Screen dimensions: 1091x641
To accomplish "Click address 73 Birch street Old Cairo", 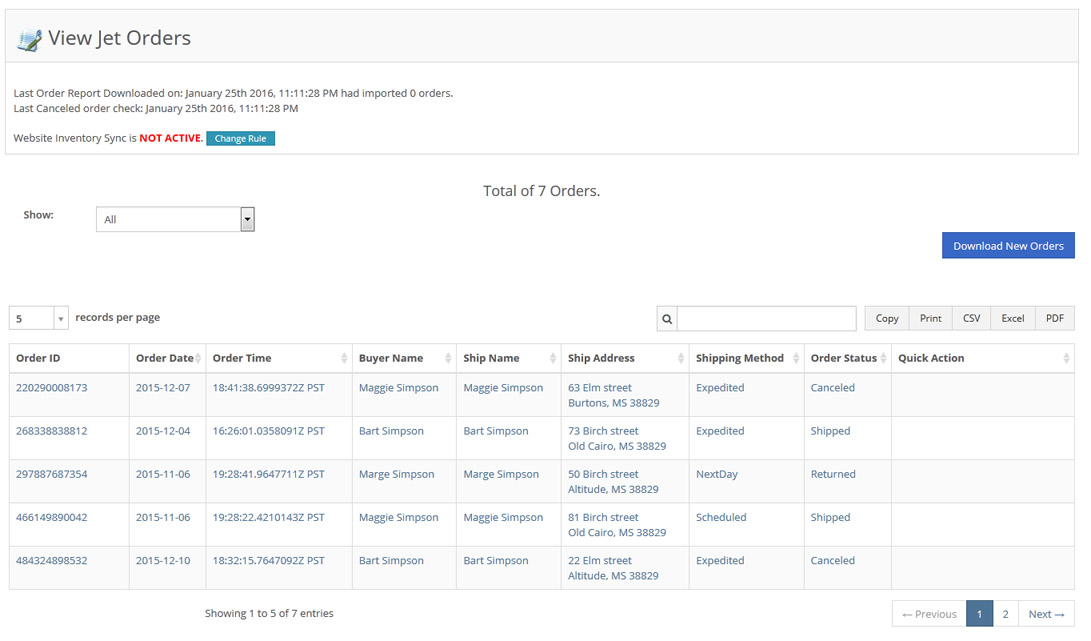I will click(x=617, y=438).
